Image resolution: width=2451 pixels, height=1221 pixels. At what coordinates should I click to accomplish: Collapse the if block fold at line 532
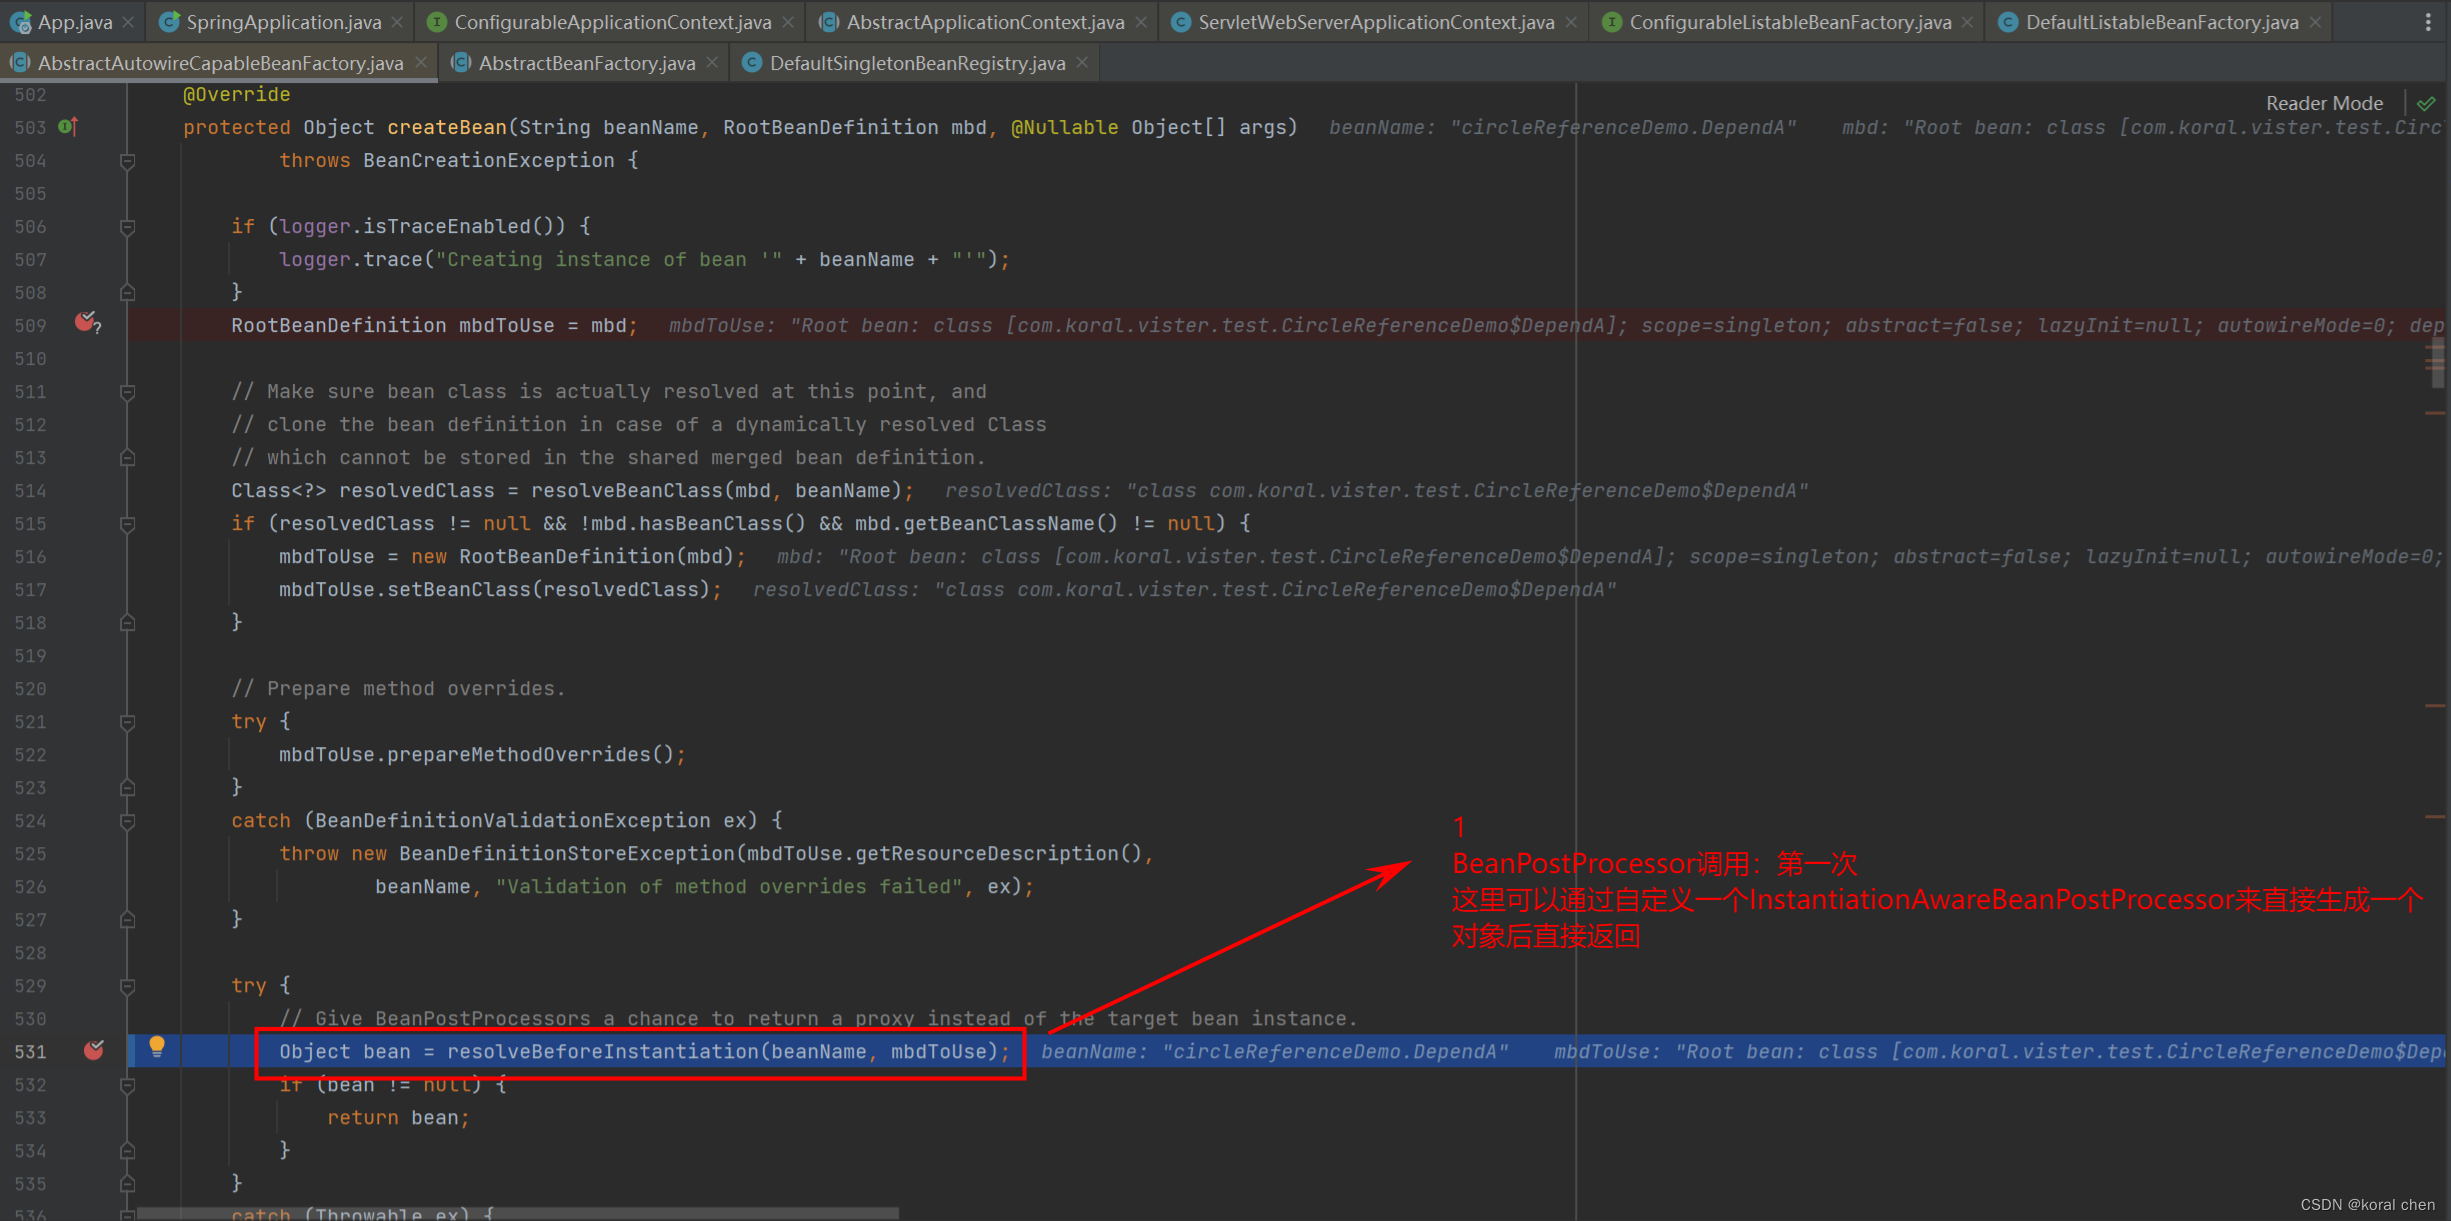[127, 1085]
